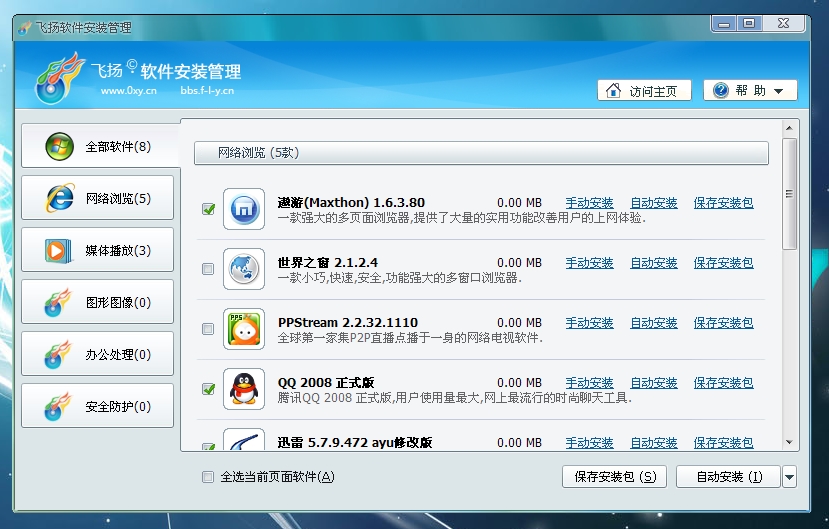Collapse the 网络浏览 (5款) section header
The height and width of the screenshot is (529, 829).
[481, 153]
